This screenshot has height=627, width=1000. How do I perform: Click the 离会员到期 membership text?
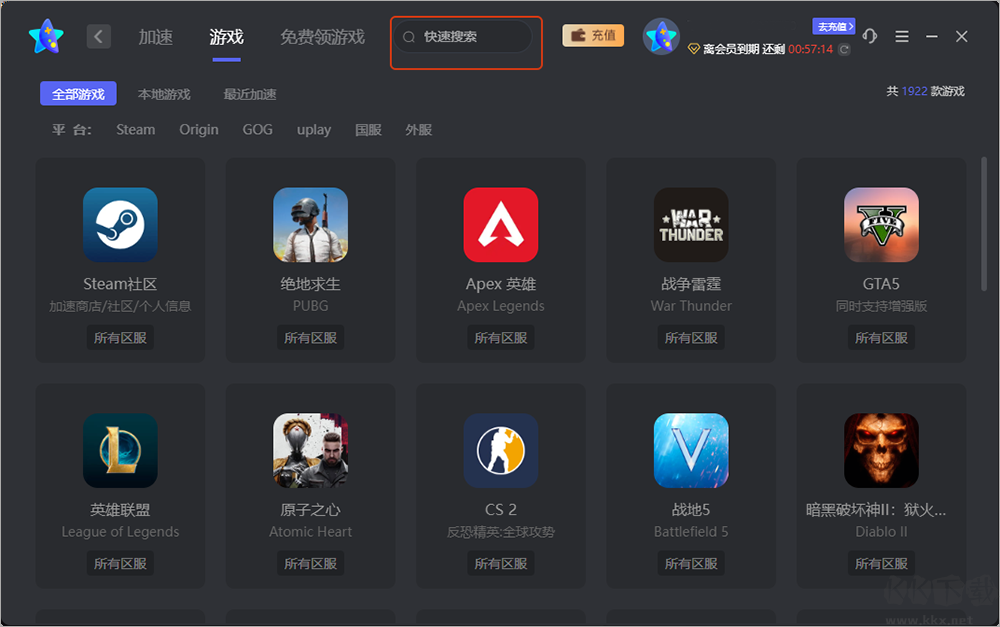tap(744, 49)
